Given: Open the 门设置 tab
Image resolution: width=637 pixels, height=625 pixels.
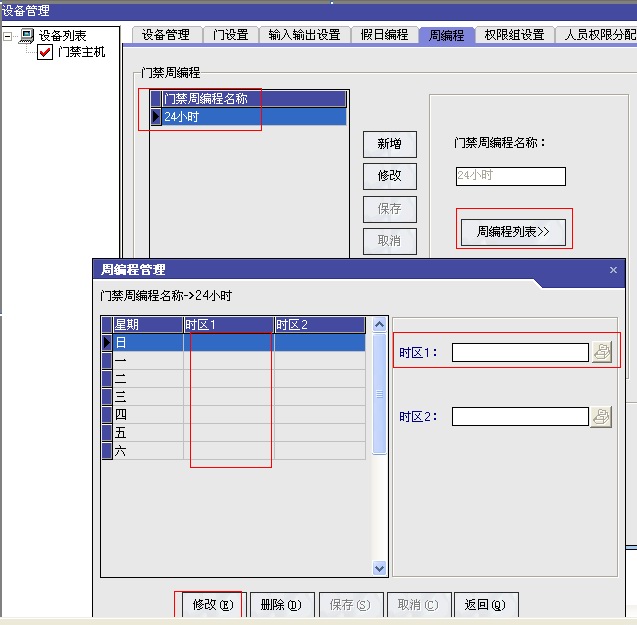Looking at the screenshot, I should (231, 35).
